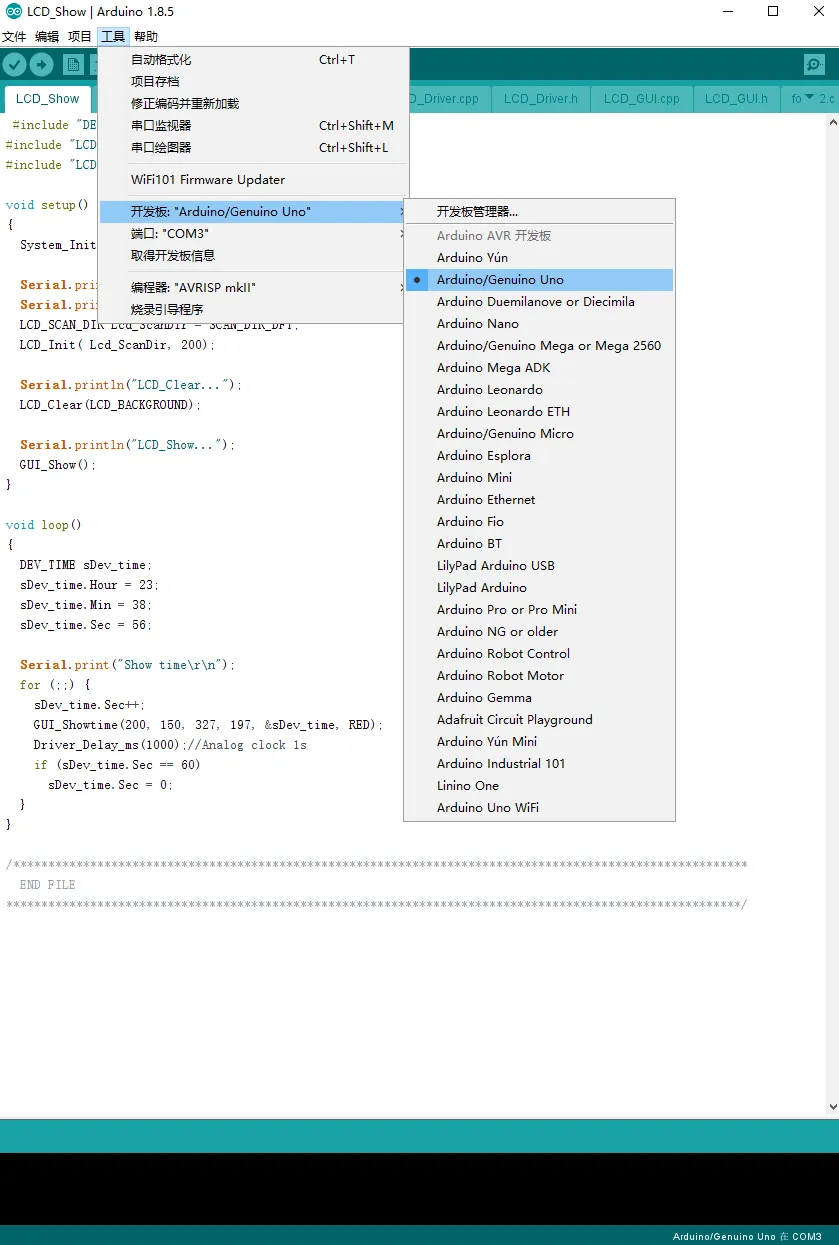
Task: Open the 项目 menu
Action: click(x=80, y=37)
